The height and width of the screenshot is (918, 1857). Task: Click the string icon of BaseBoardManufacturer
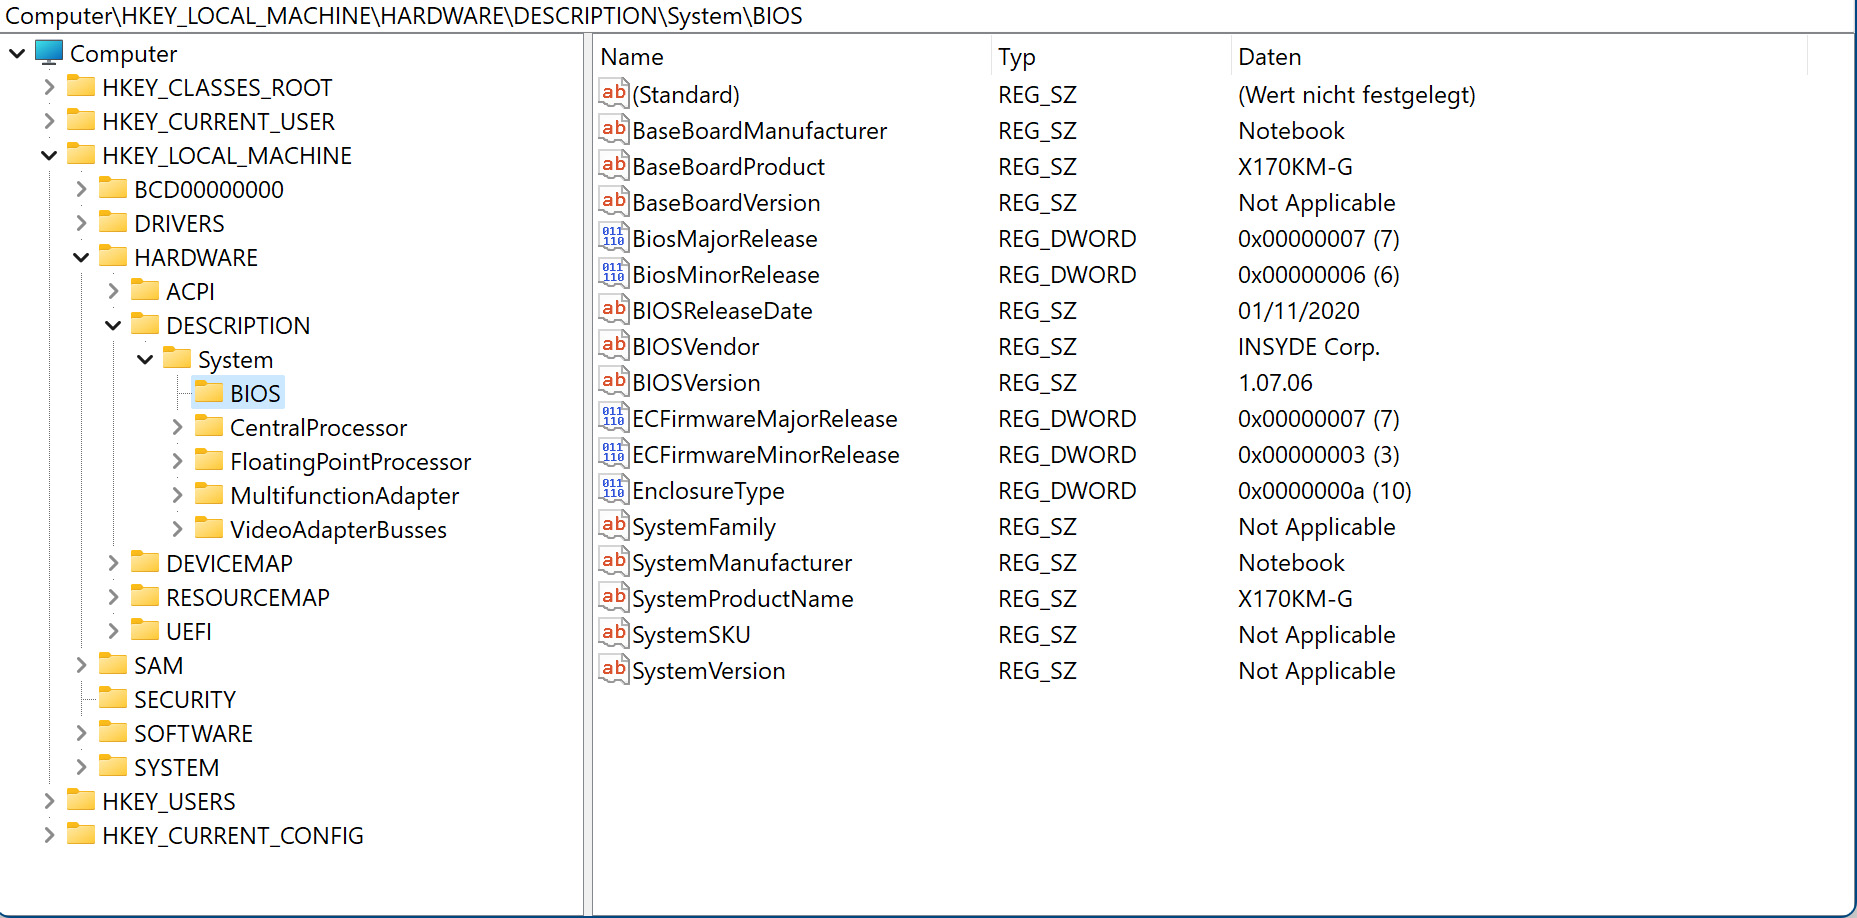[x=613, y=130]
